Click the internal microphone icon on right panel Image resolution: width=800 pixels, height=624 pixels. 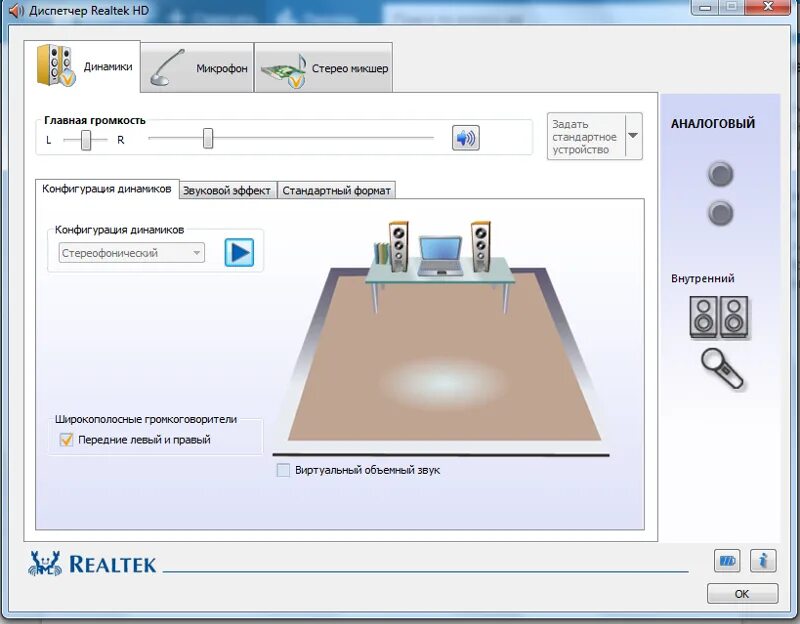(722, 370)
